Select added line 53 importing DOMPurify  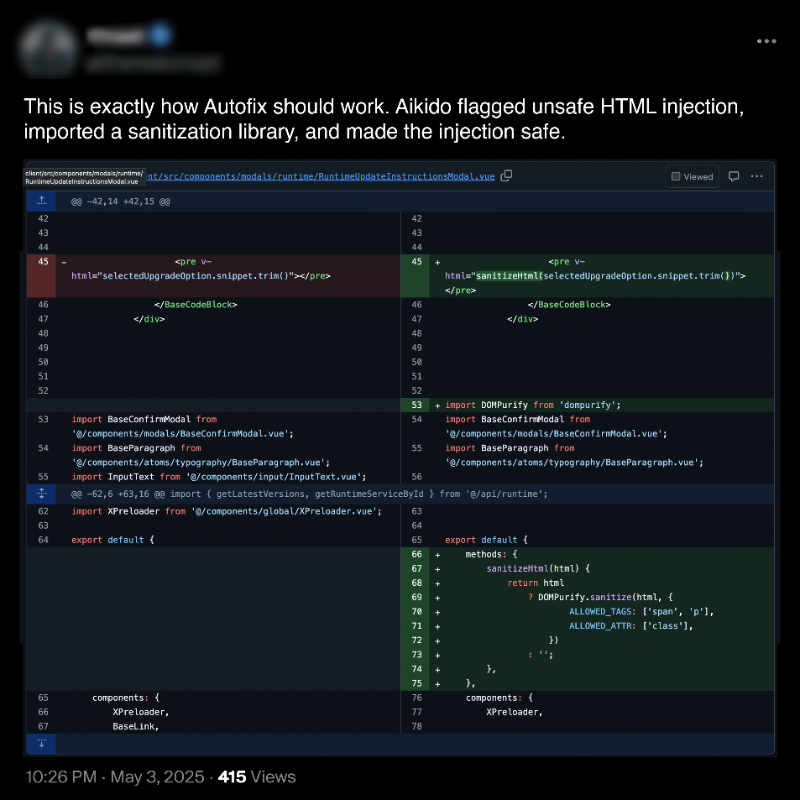coord(533,405)
